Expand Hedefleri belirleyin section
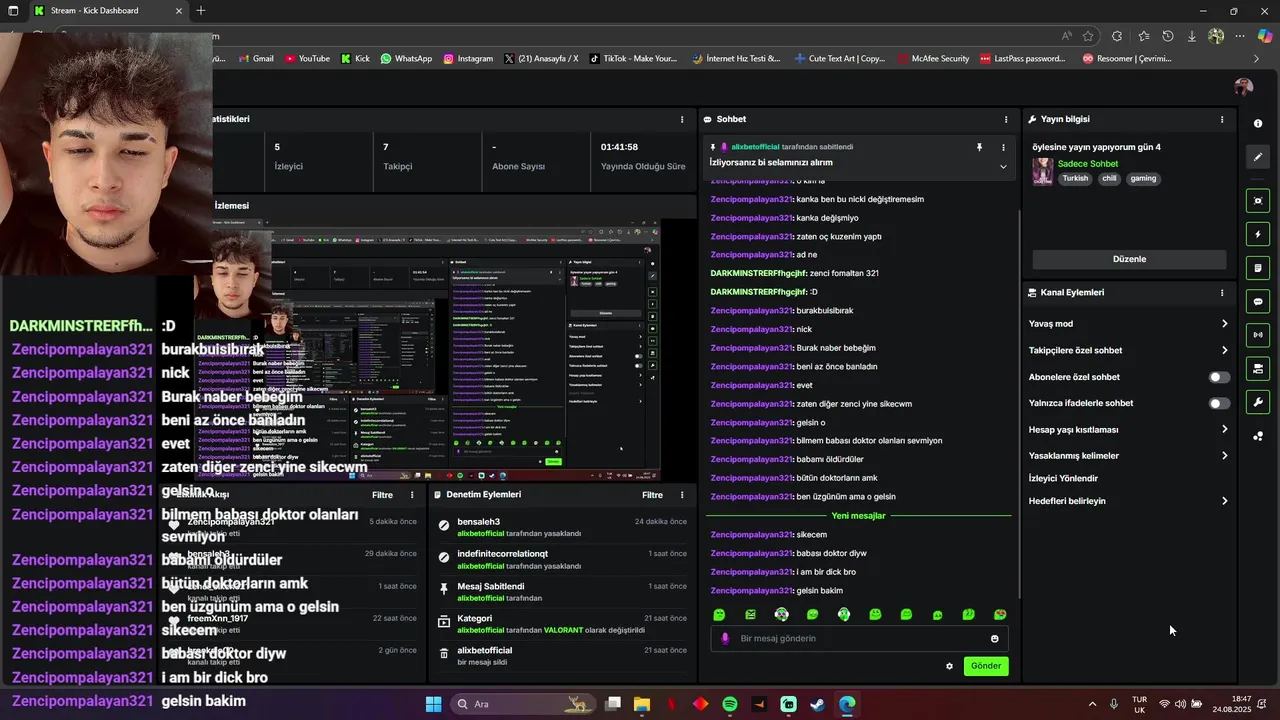 (1129, 501)
